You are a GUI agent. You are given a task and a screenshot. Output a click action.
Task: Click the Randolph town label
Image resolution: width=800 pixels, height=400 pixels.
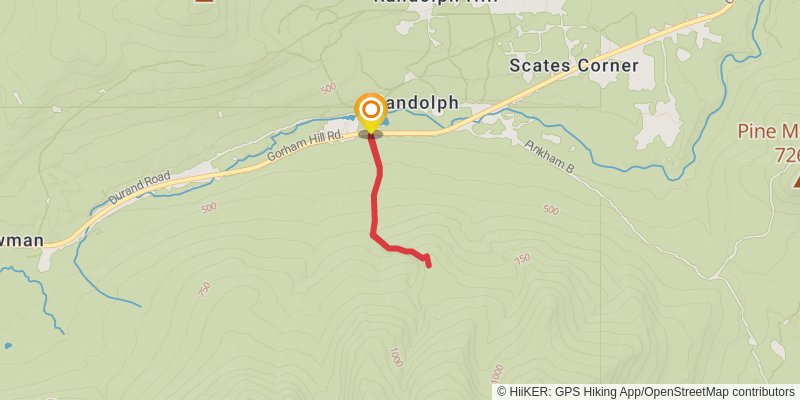pyautogui.click(x=419, y=104)
